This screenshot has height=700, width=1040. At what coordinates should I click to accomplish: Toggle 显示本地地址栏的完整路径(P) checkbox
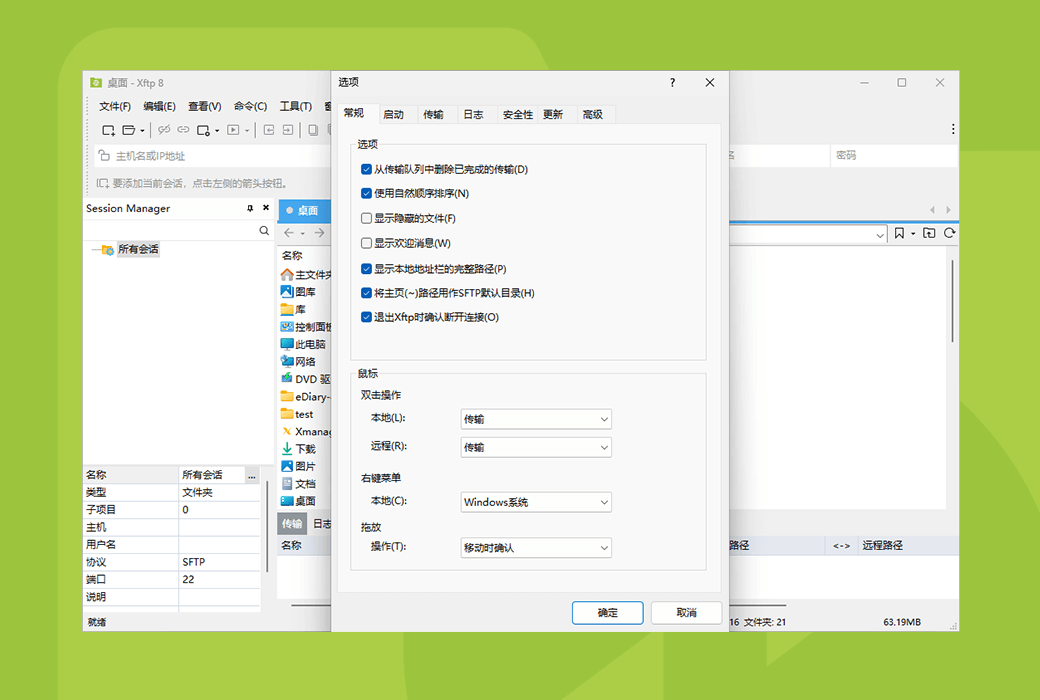coord(366,269)
